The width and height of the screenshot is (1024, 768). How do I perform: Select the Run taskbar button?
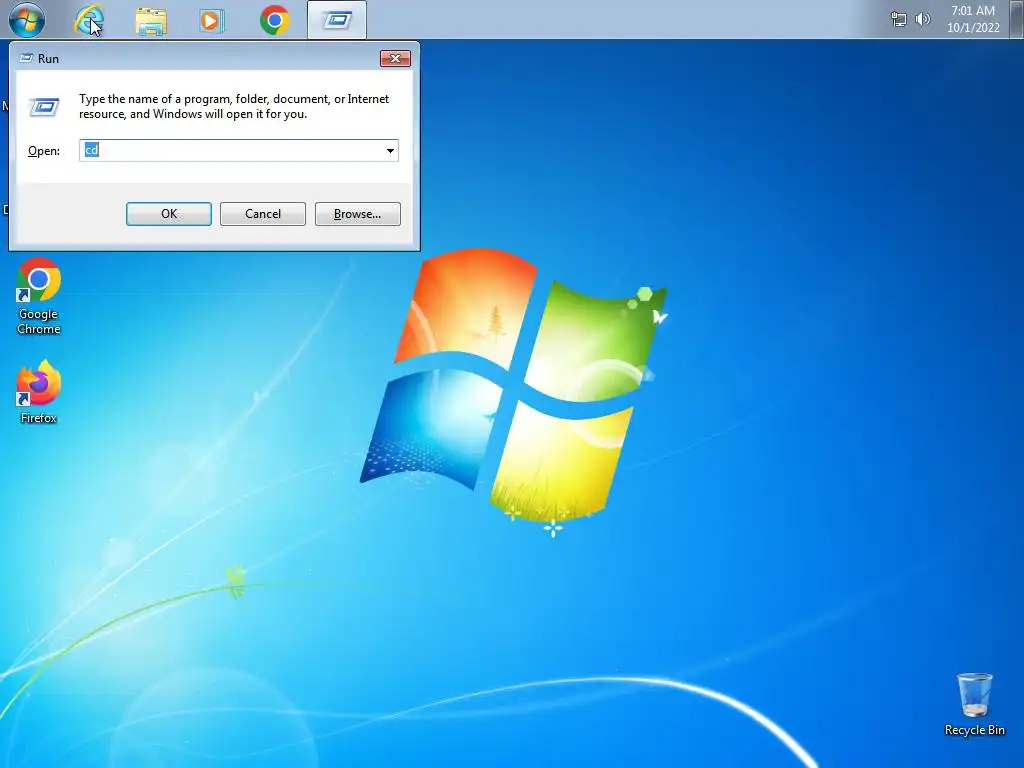point(337,20)
